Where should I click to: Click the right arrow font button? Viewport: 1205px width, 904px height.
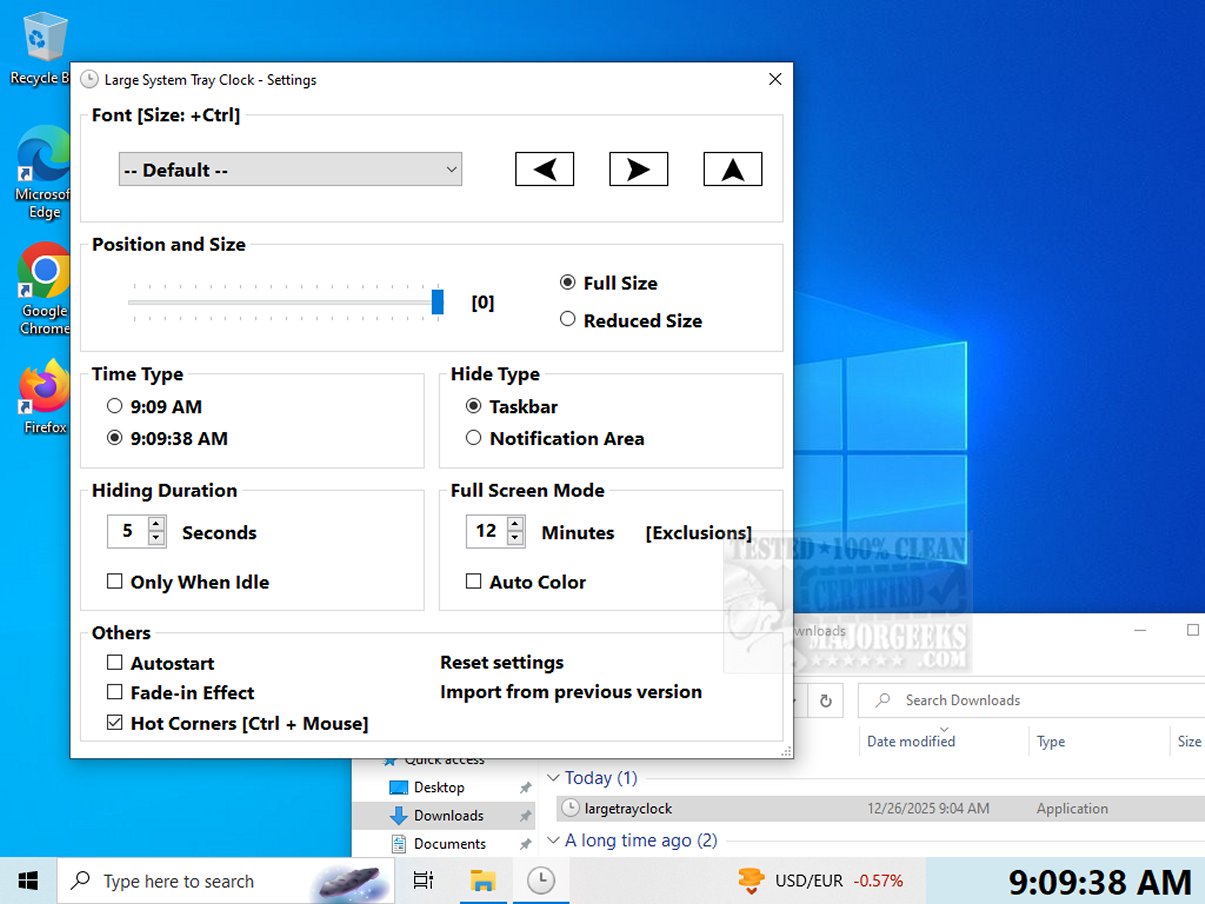pyautogui.click(x=638, y=169)
